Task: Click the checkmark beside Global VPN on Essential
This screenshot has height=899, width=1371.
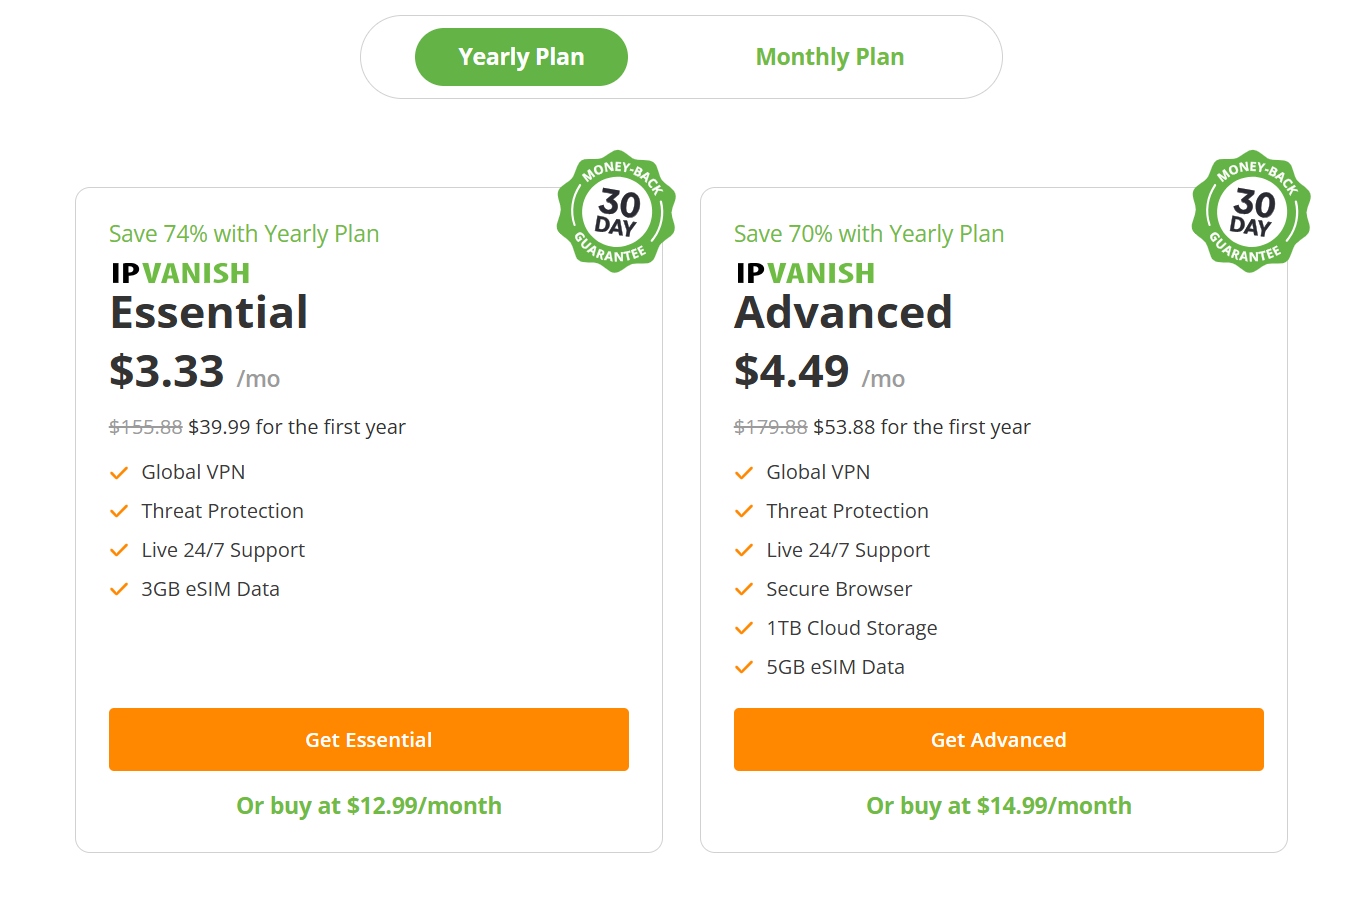Action: (118, 472)
